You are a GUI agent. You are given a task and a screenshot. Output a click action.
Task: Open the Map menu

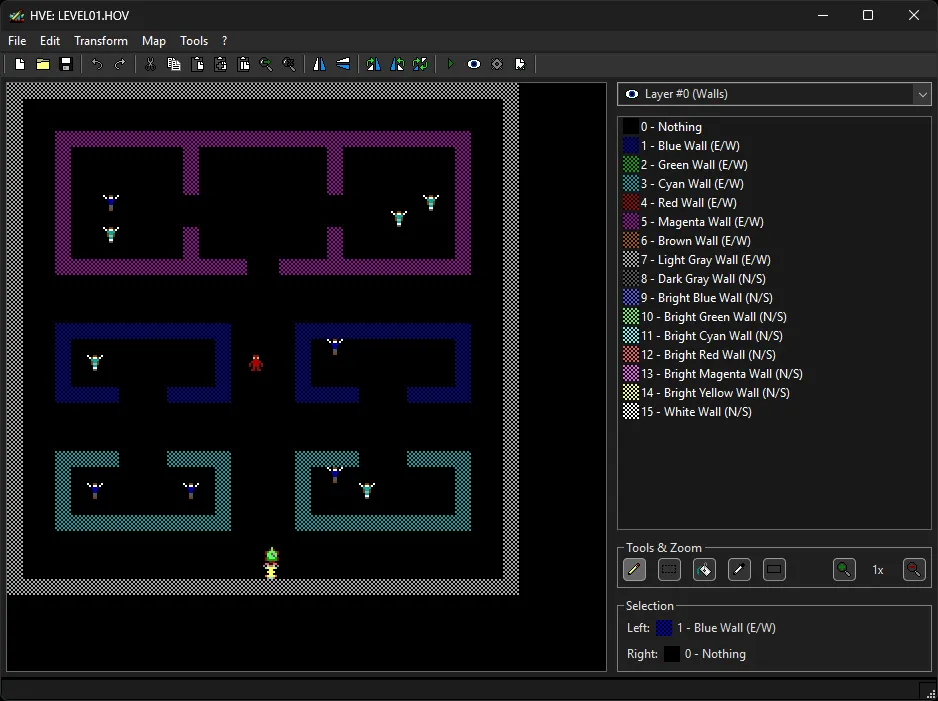[x=154, y=41]
